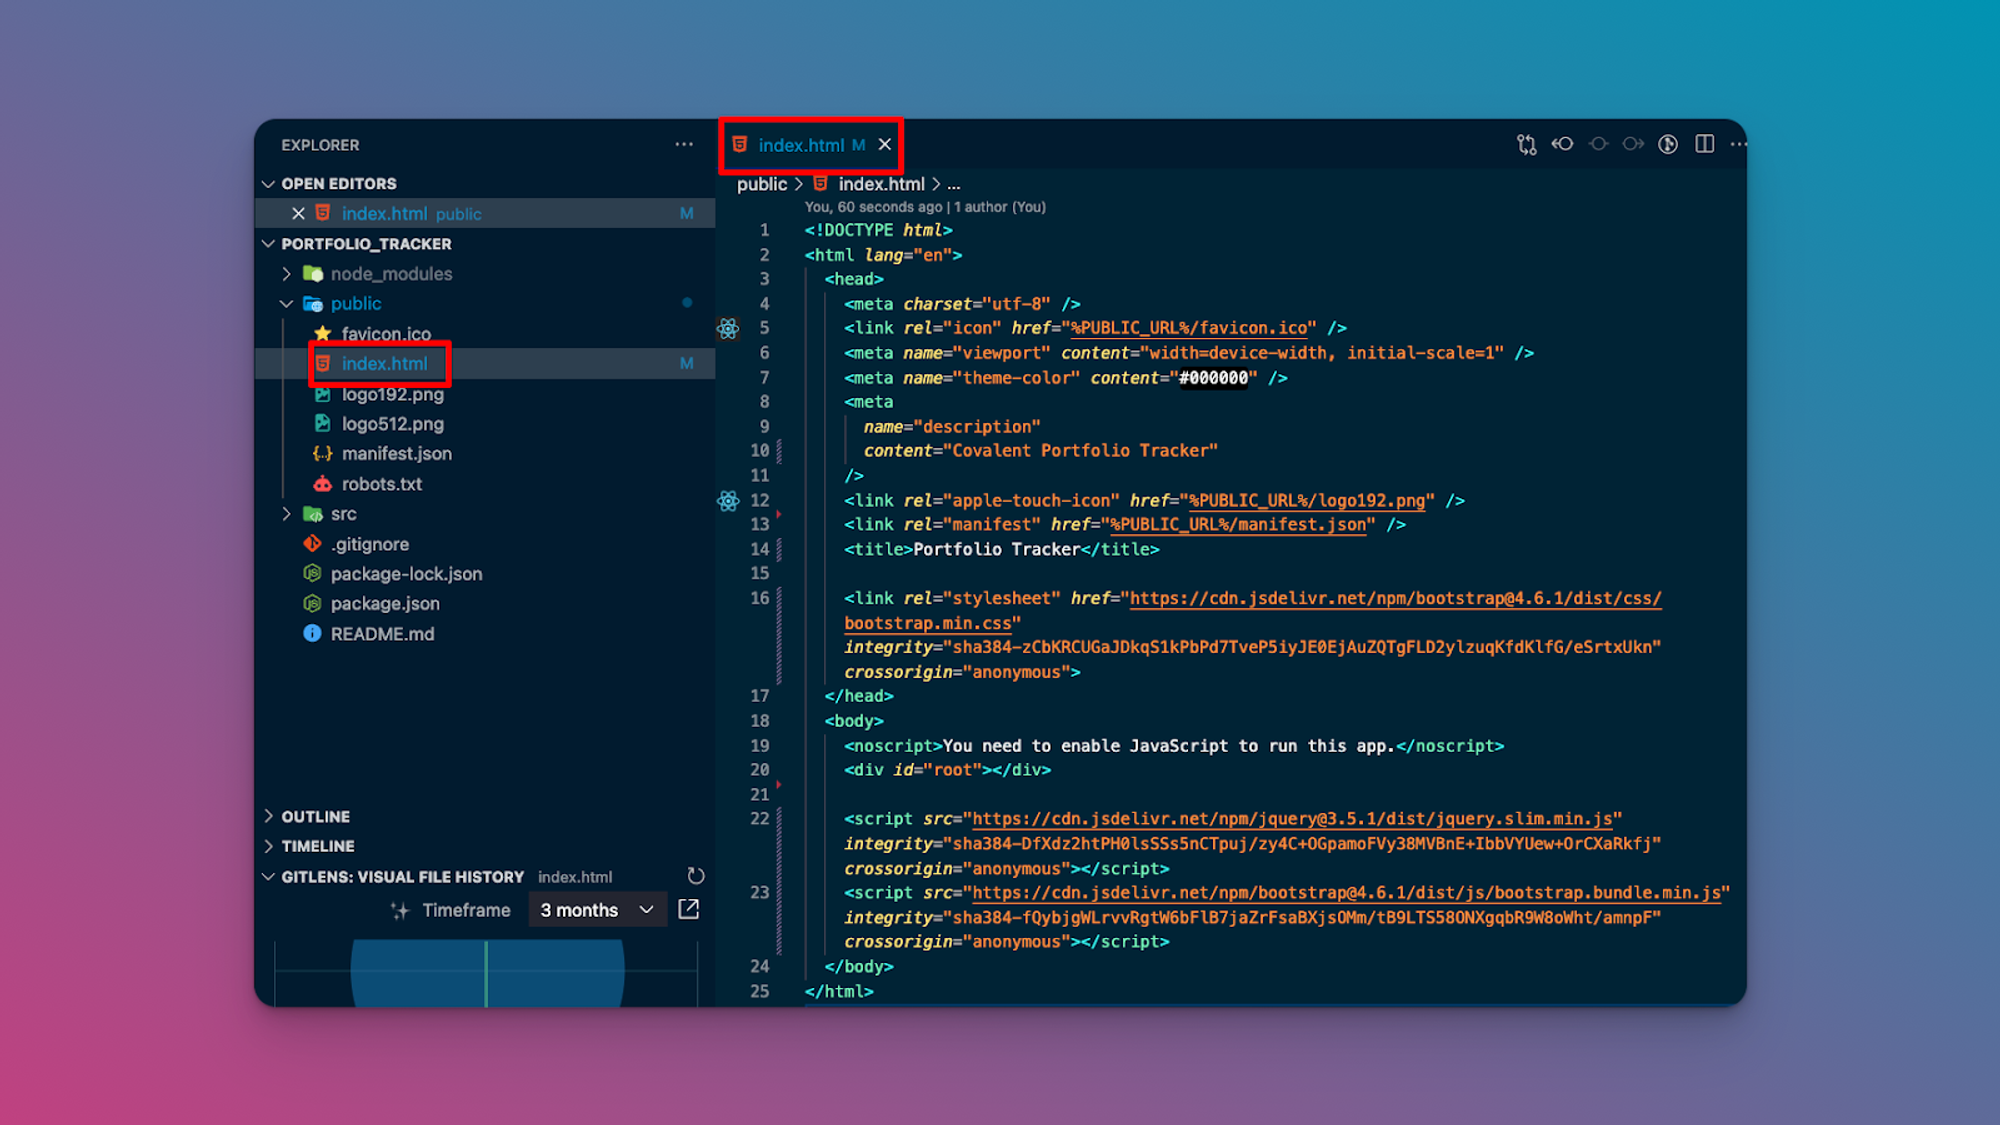Image resolution: width=2000 pixels, height=1125 pixels.
Task: Close the index.html editor tab
Action: point(885,145)
